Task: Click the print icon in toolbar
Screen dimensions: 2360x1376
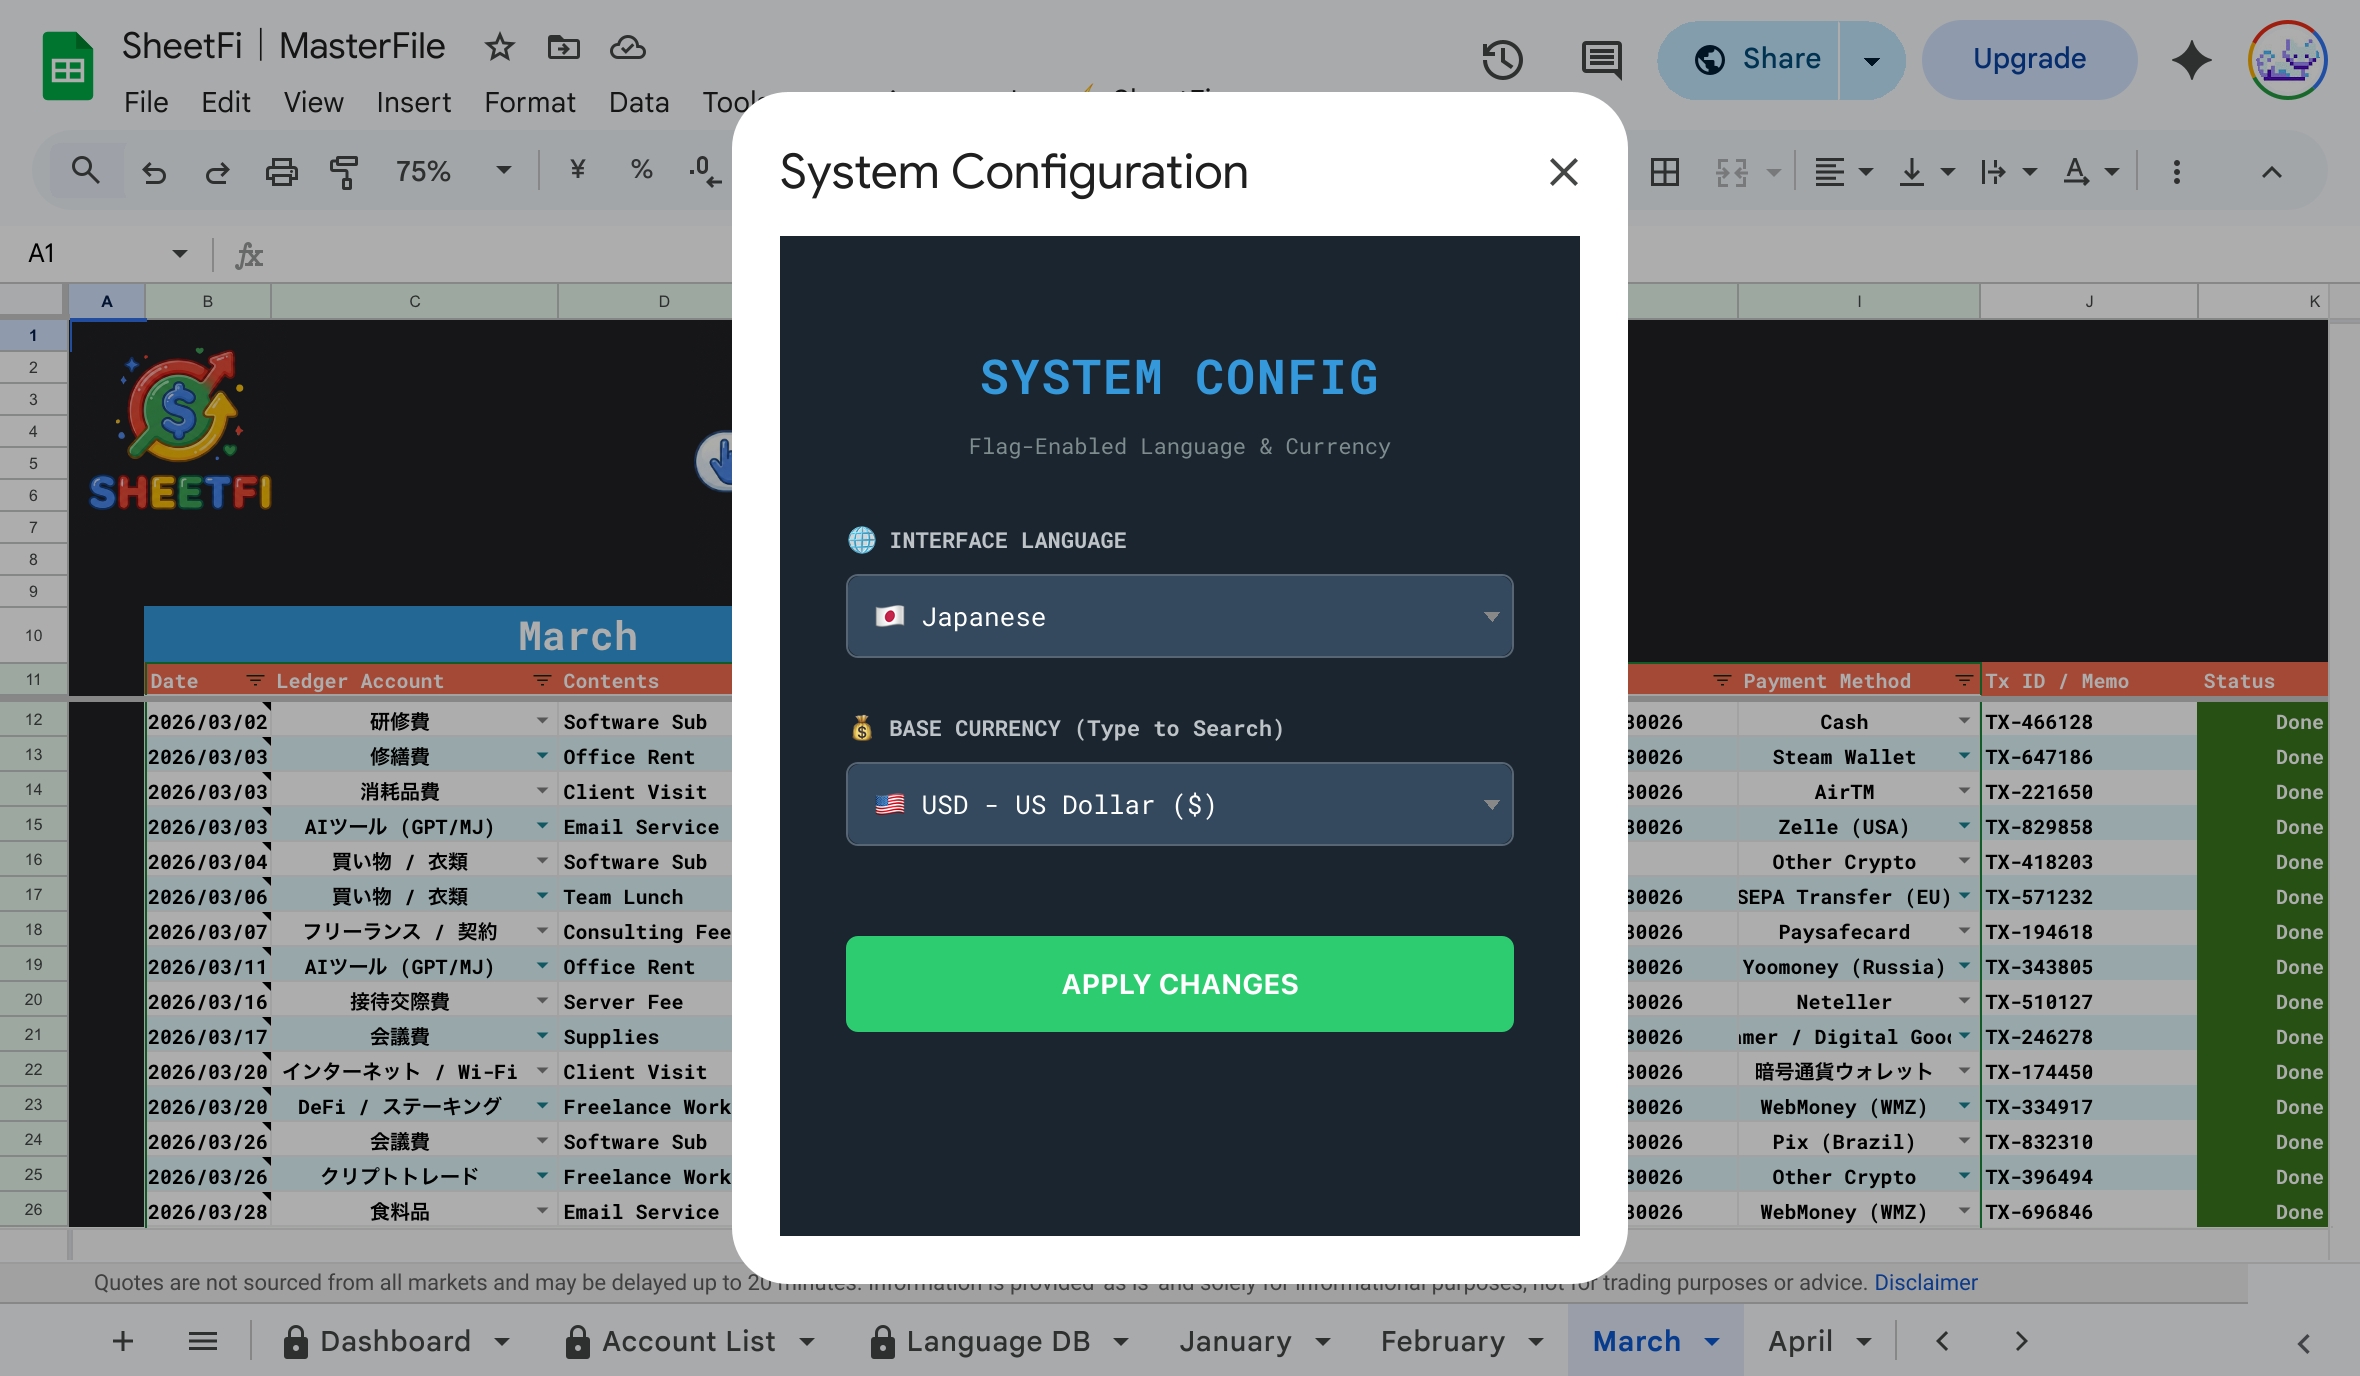Action: tap(281, 172)
